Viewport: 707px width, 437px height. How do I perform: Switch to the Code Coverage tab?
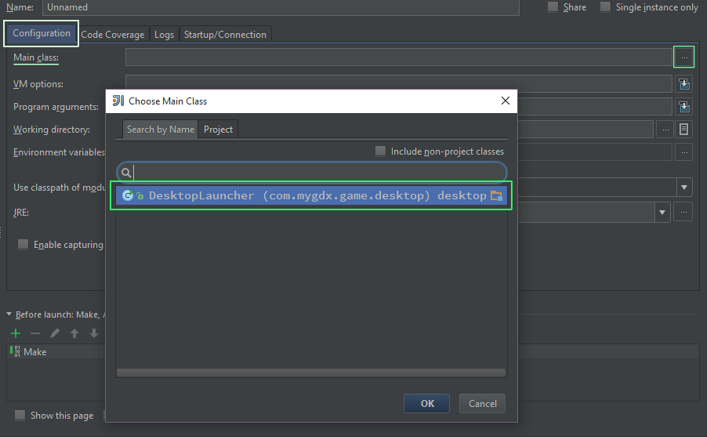(112, 34)
